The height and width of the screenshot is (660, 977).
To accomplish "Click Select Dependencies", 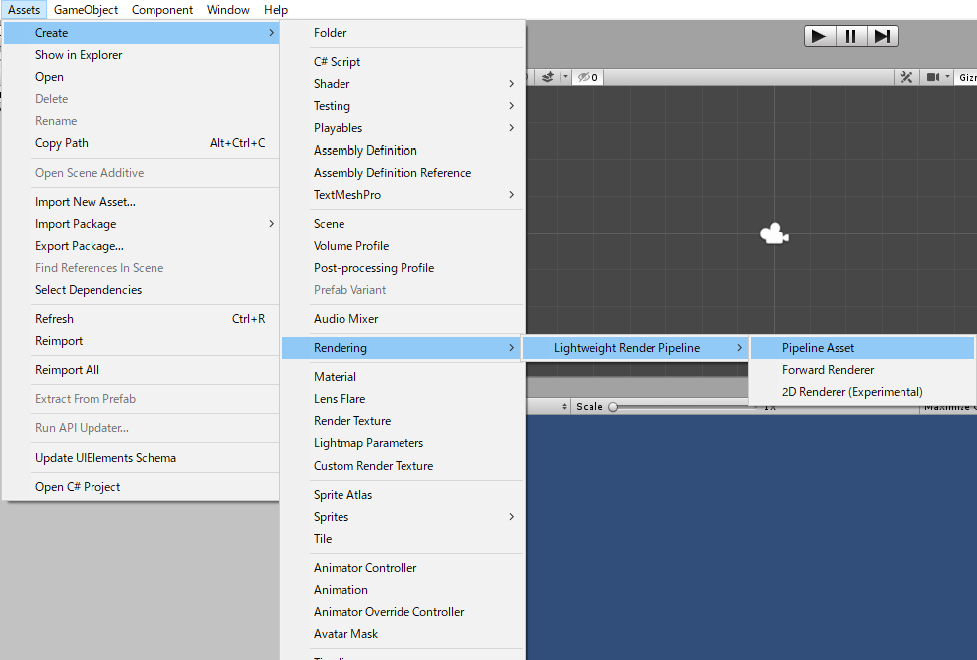I will click(141, 290).
